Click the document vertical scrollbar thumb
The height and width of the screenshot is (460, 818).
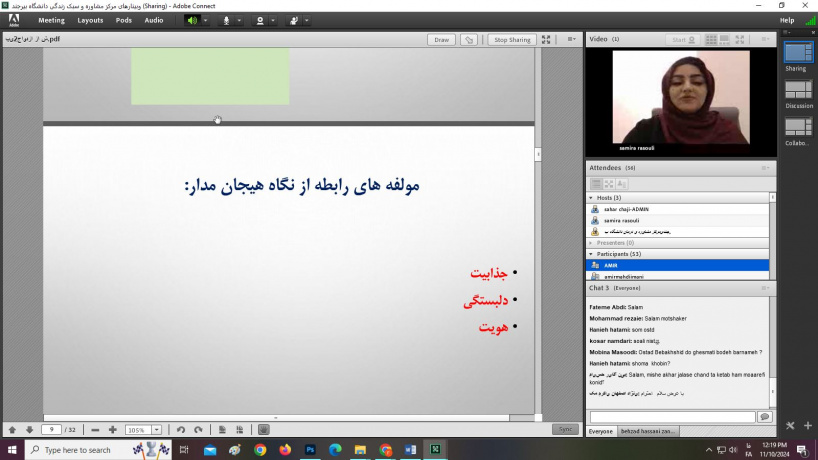point(538,154)
